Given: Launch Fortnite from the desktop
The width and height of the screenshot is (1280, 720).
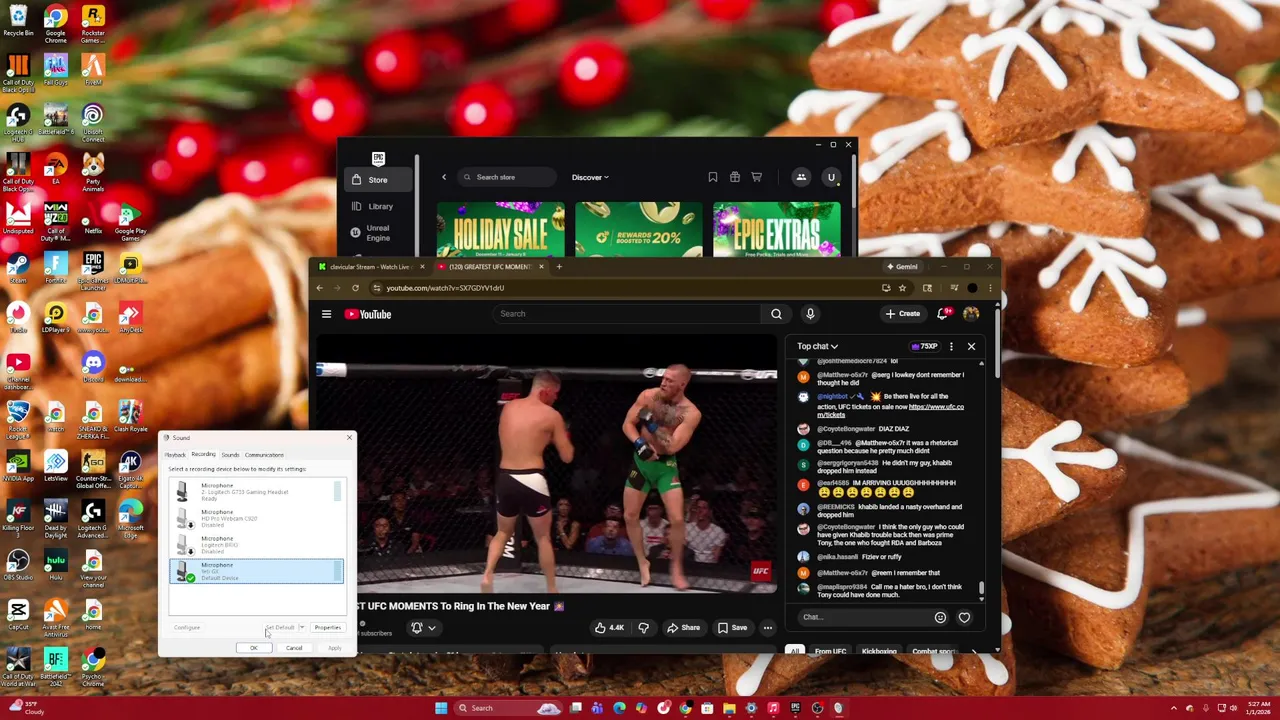Looking at the screenshot, I should coord(55,268).
